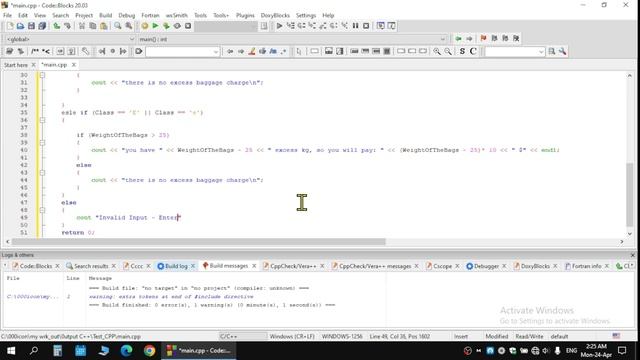Create a new file from toolbar

[x=9, y=26]
